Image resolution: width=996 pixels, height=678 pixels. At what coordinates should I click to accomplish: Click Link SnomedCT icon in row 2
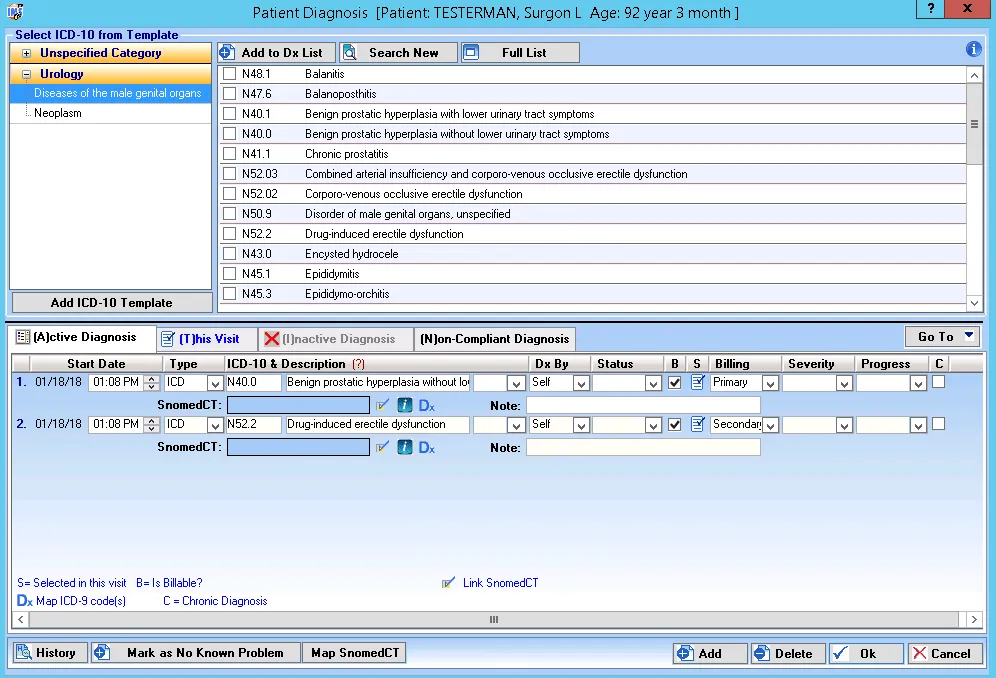[382, 447]
